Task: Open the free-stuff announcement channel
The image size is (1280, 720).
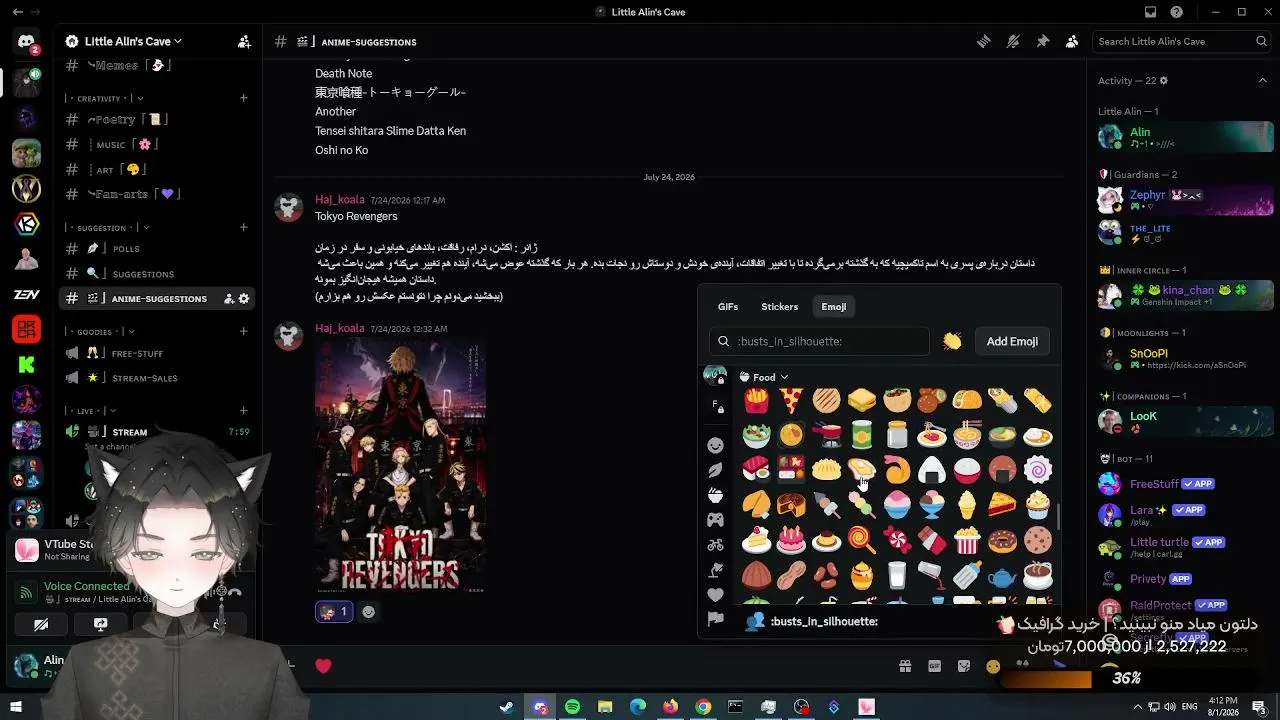Action: (x=155, y=353)
